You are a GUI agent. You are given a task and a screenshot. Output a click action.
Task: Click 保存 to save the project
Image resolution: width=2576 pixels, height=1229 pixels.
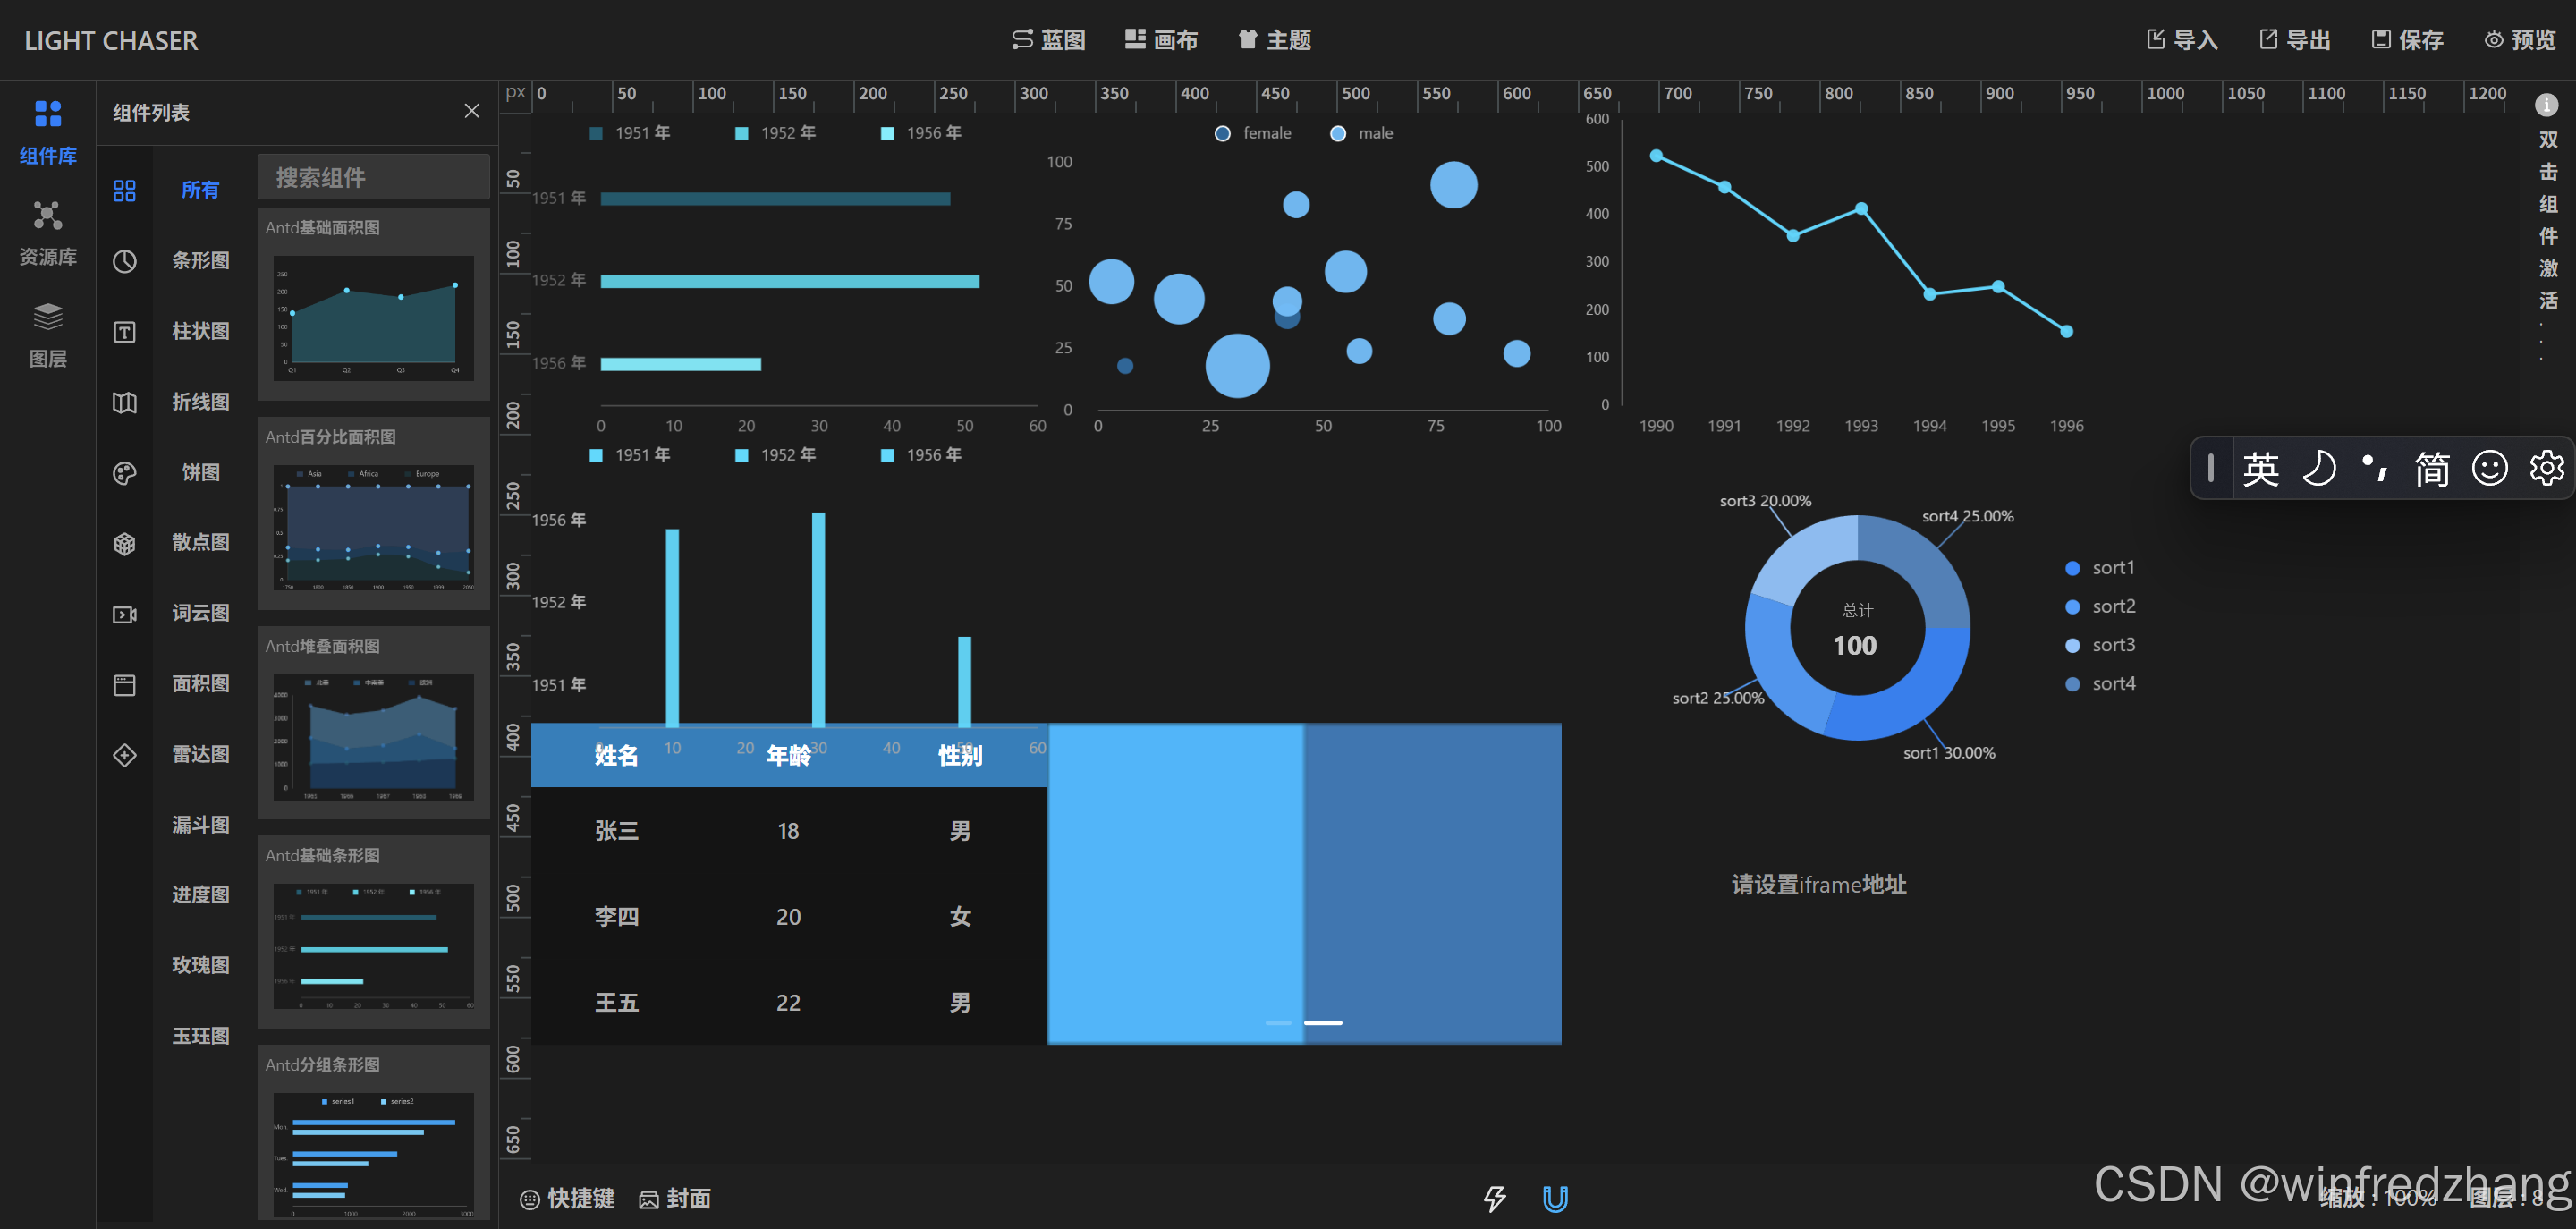tap(2407, 40)
